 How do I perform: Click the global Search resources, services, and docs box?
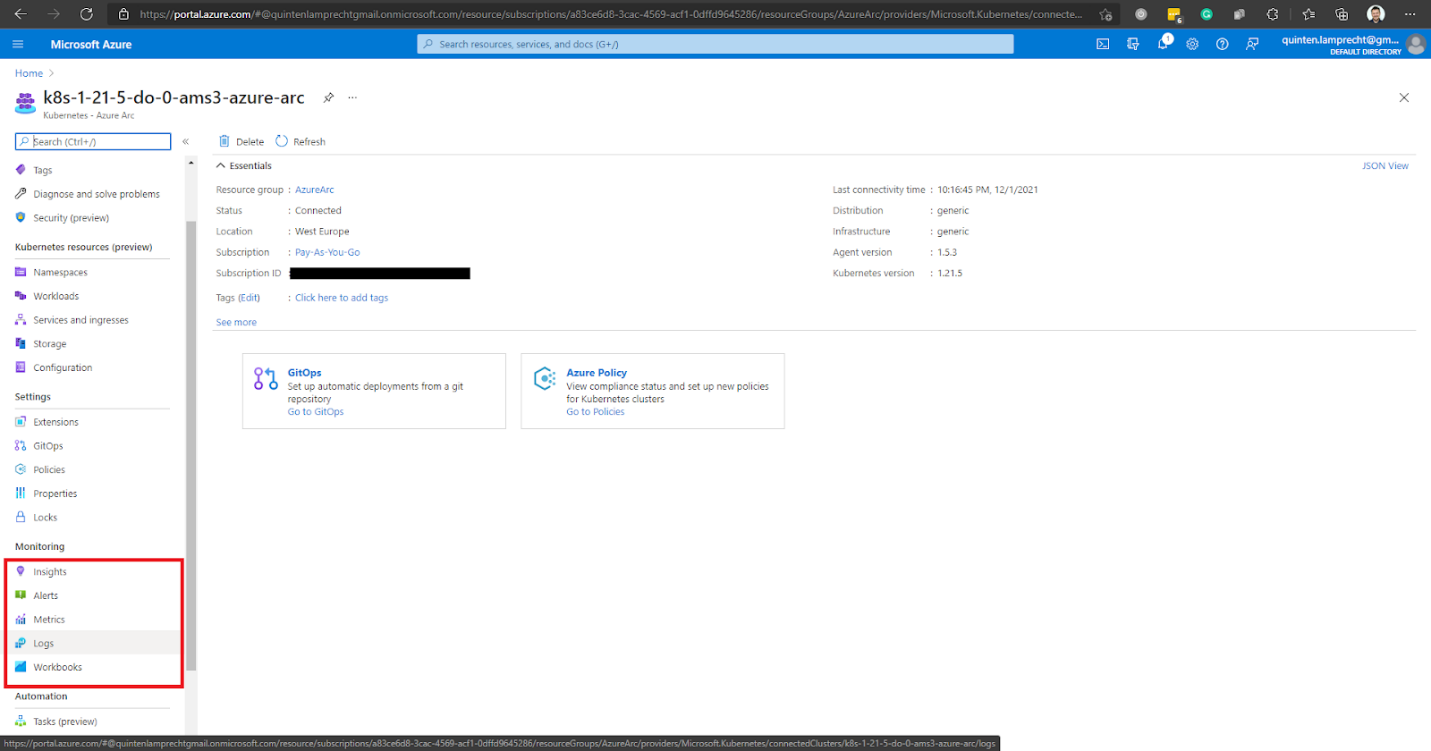pos(715,44)
